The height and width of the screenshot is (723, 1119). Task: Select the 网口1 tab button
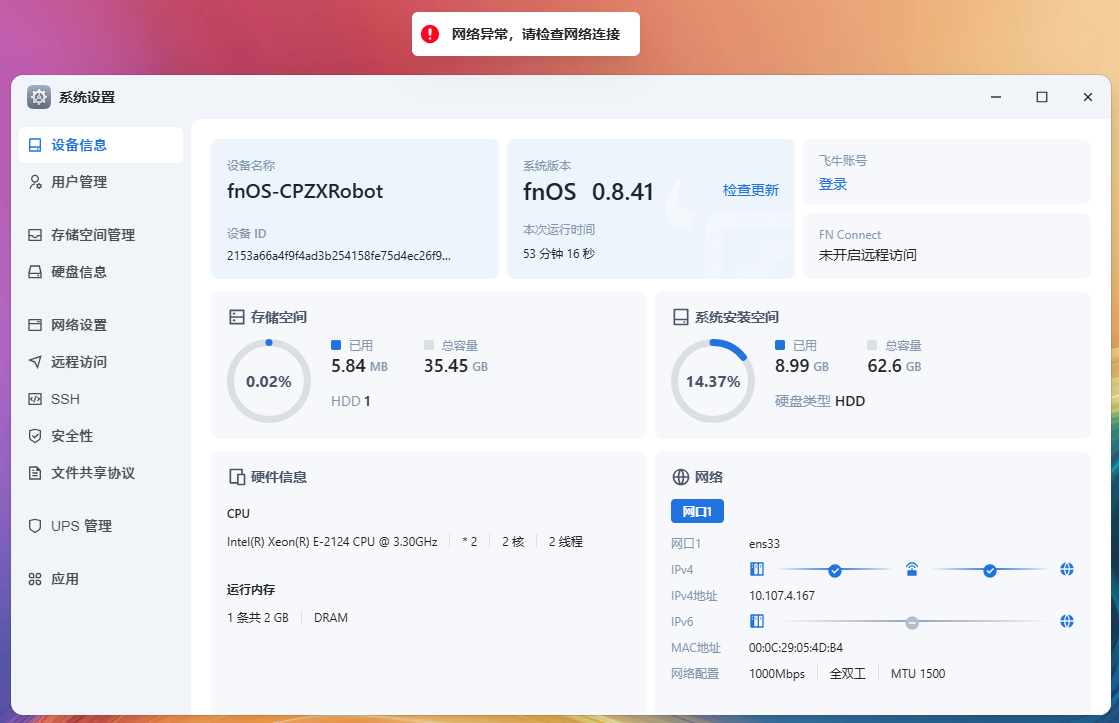697,511
